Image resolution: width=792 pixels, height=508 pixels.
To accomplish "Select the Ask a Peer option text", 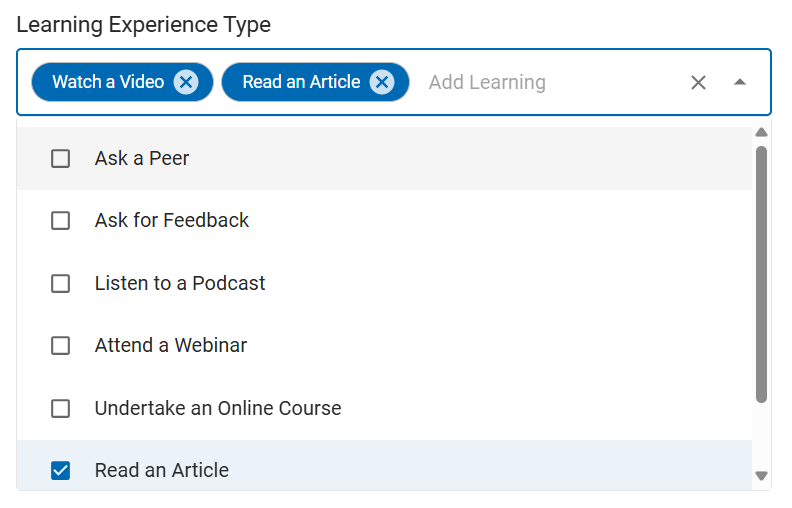I will pyautogui.click(x=142, y=158).
